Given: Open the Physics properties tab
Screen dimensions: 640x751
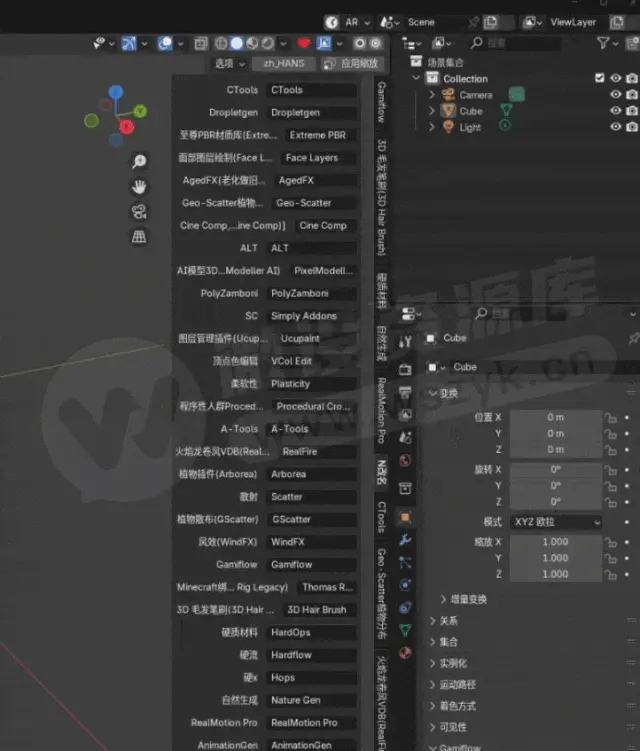Looking at the screenshot, I should [405, 585].
